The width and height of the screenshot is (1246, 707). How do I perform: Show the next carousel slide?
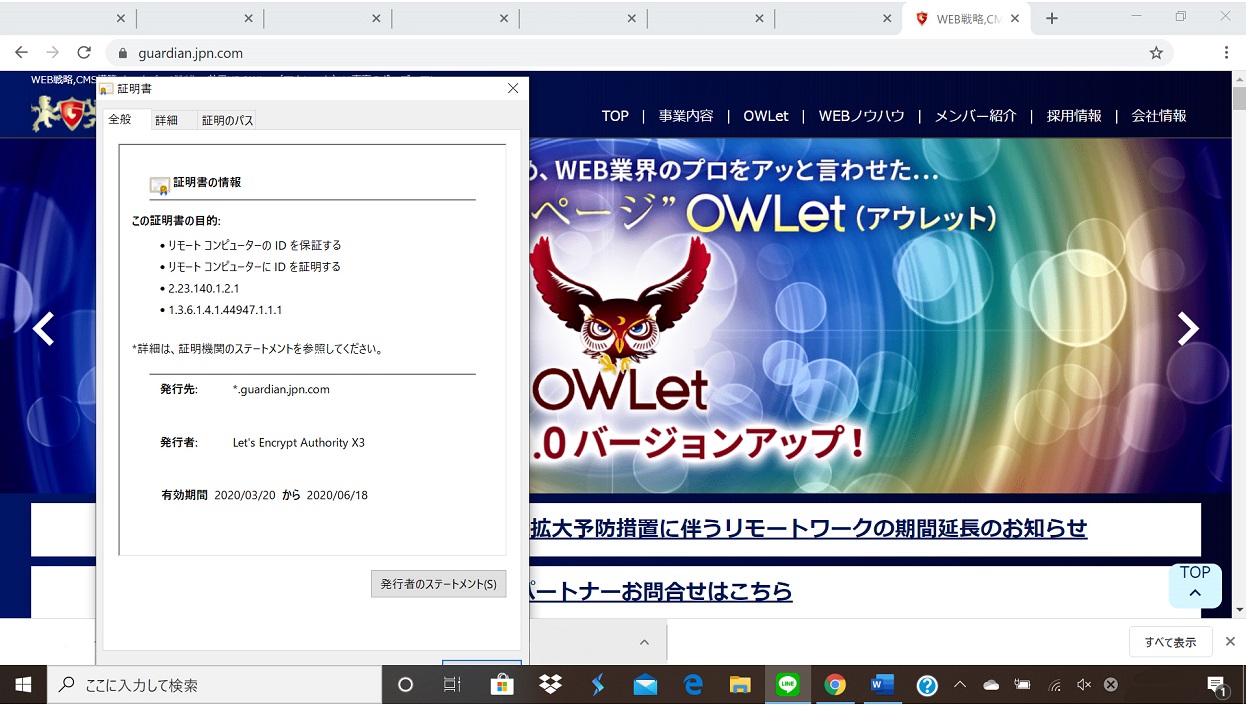coord(1187,328)
